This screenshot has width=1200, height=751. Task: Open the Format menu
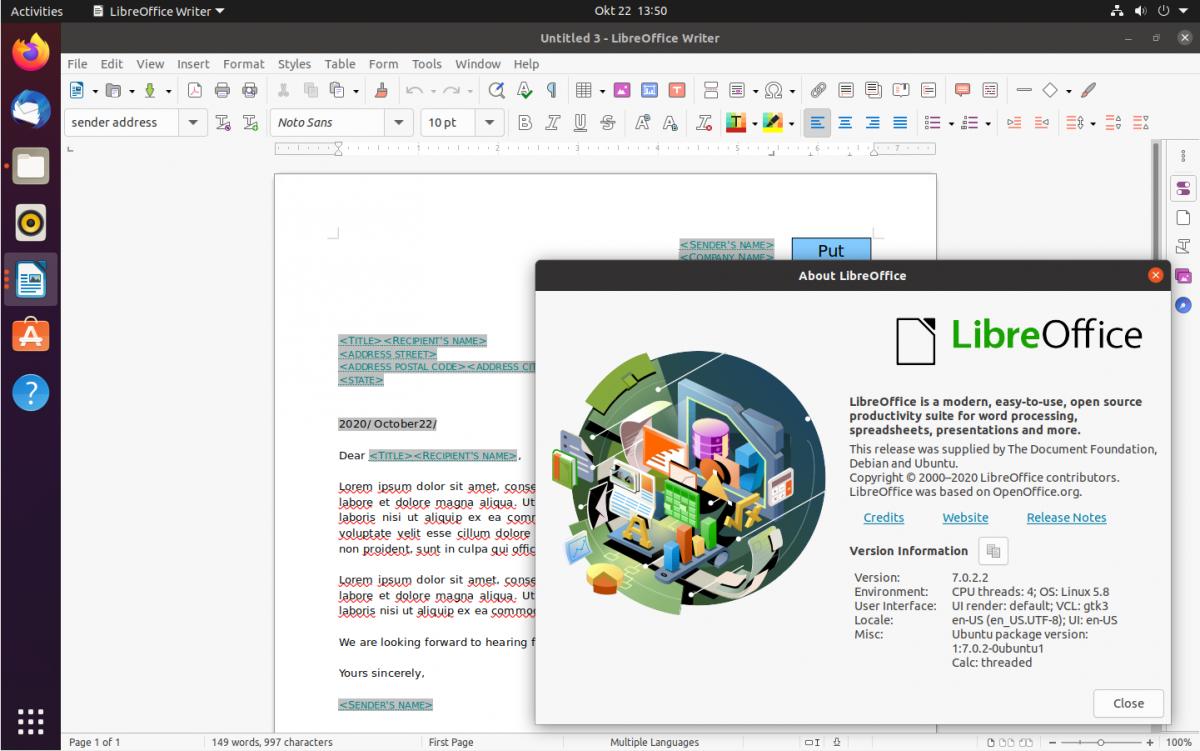[x=243, y=64]
